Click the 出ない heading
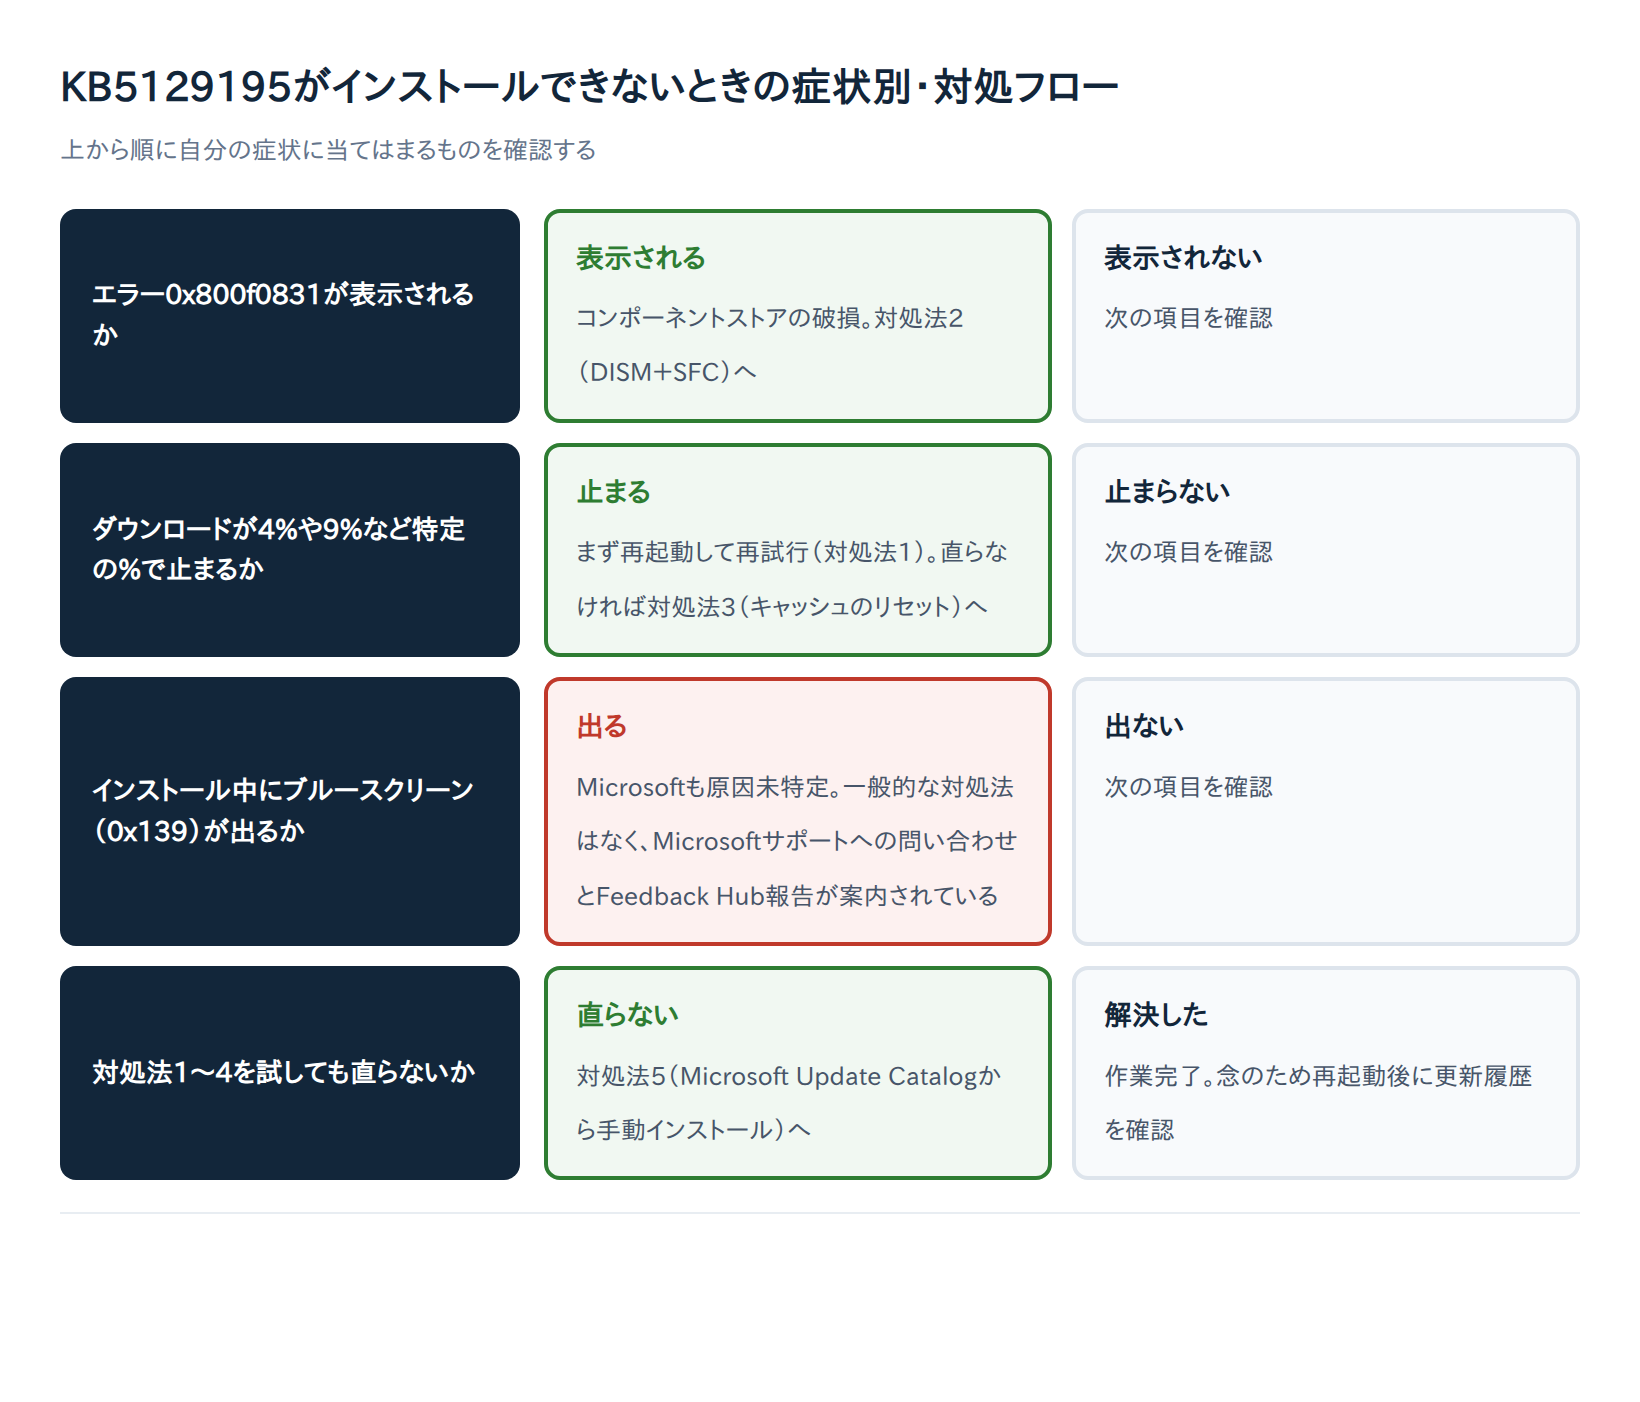The image size is (1640, 1402). (1144, 726)
